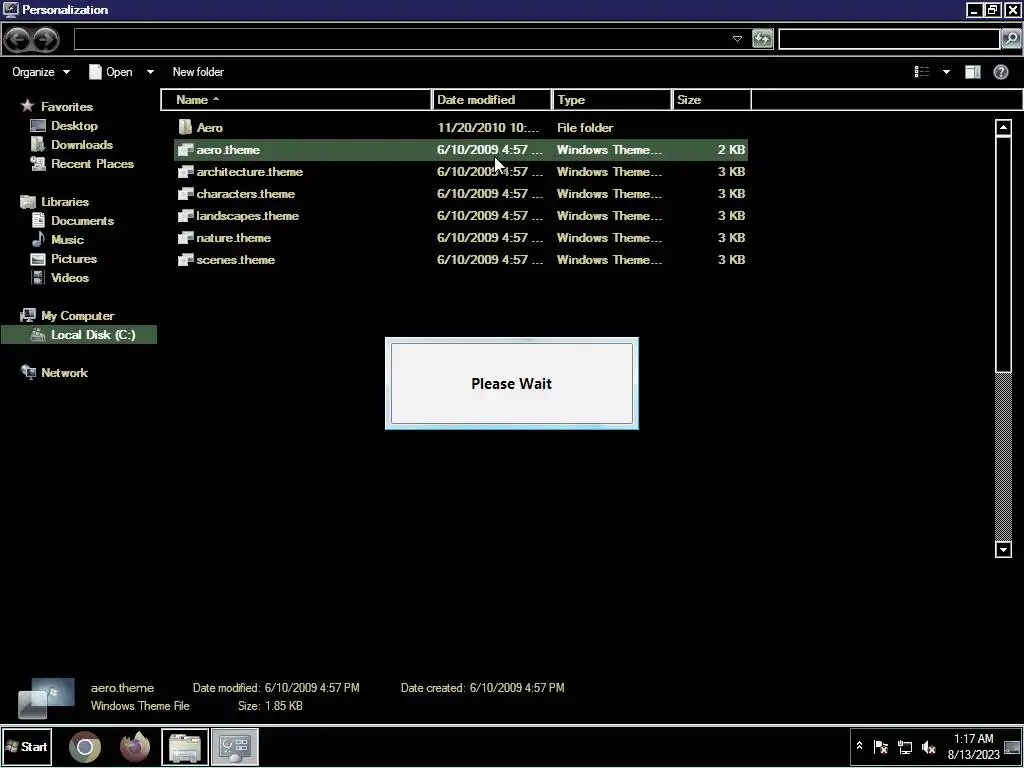Select the Favorites star heading
The height and width of the screenshot is (768, 1024).
[x=57, y=106]
